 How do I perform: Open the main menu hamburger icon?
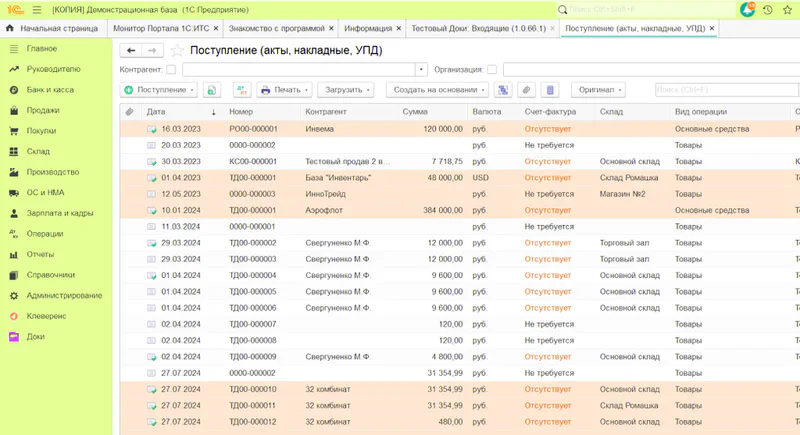pyautogui.click(x=37, y=9)
